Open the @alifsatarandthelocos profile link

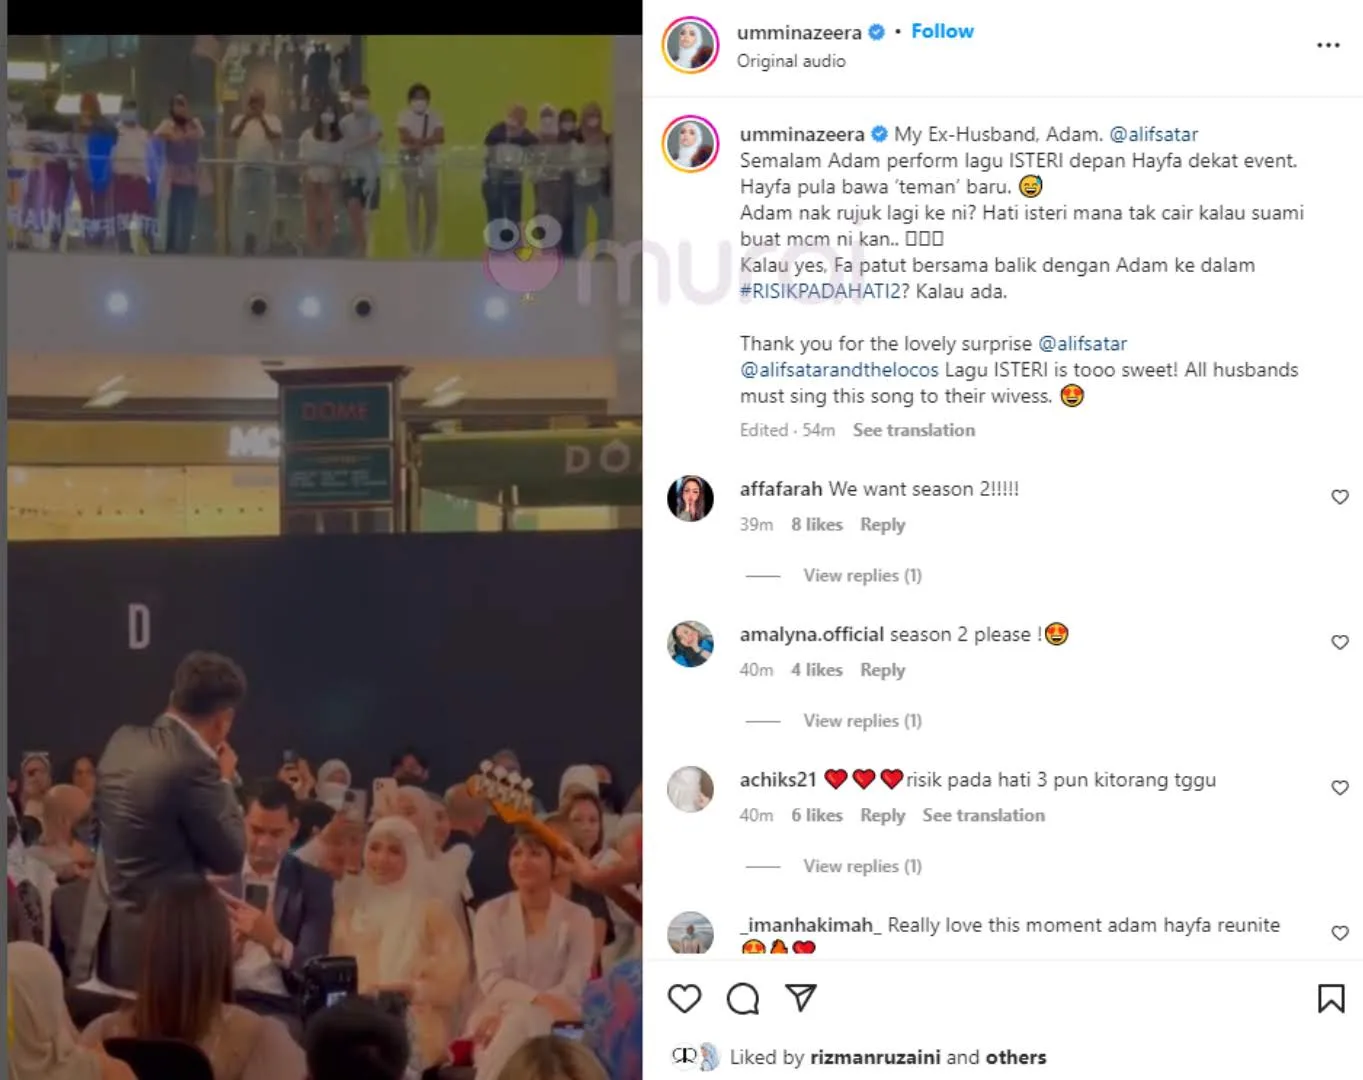[839, 370]
